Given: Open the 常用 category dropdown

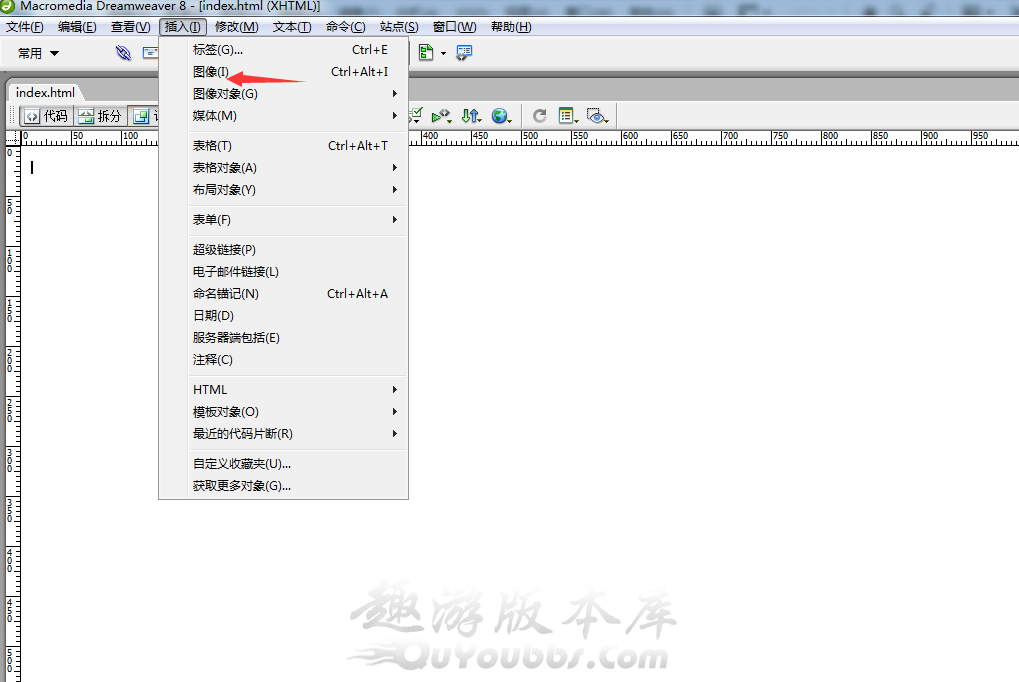Looking at the screenshot, I should tap(39, 53).
